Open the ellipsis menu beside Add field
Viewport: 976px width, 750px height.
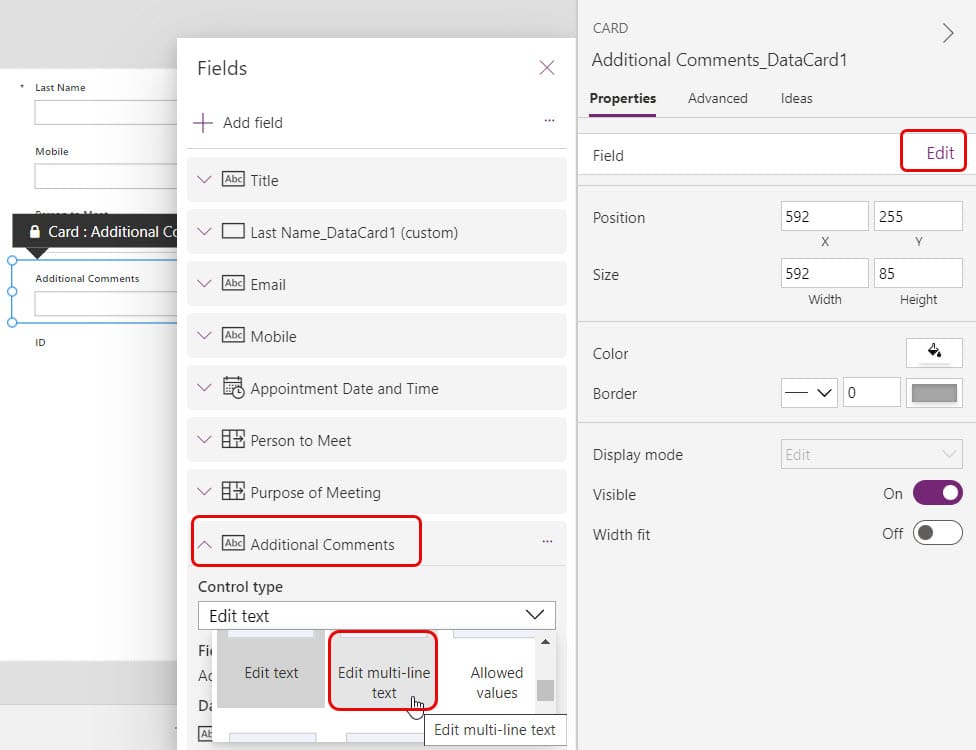point(549,120)
